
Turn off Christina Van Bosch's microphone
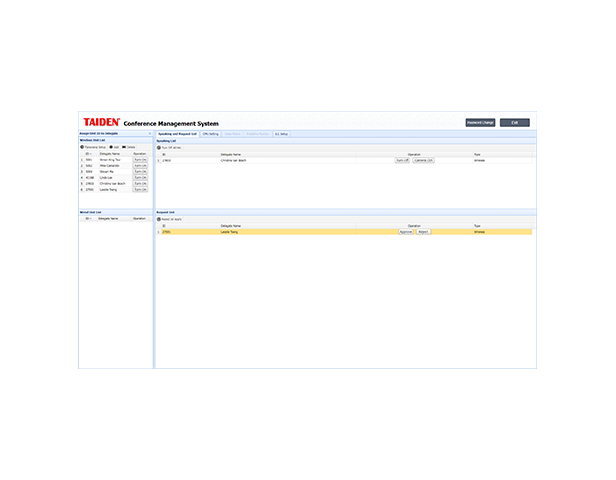[402, 160]
